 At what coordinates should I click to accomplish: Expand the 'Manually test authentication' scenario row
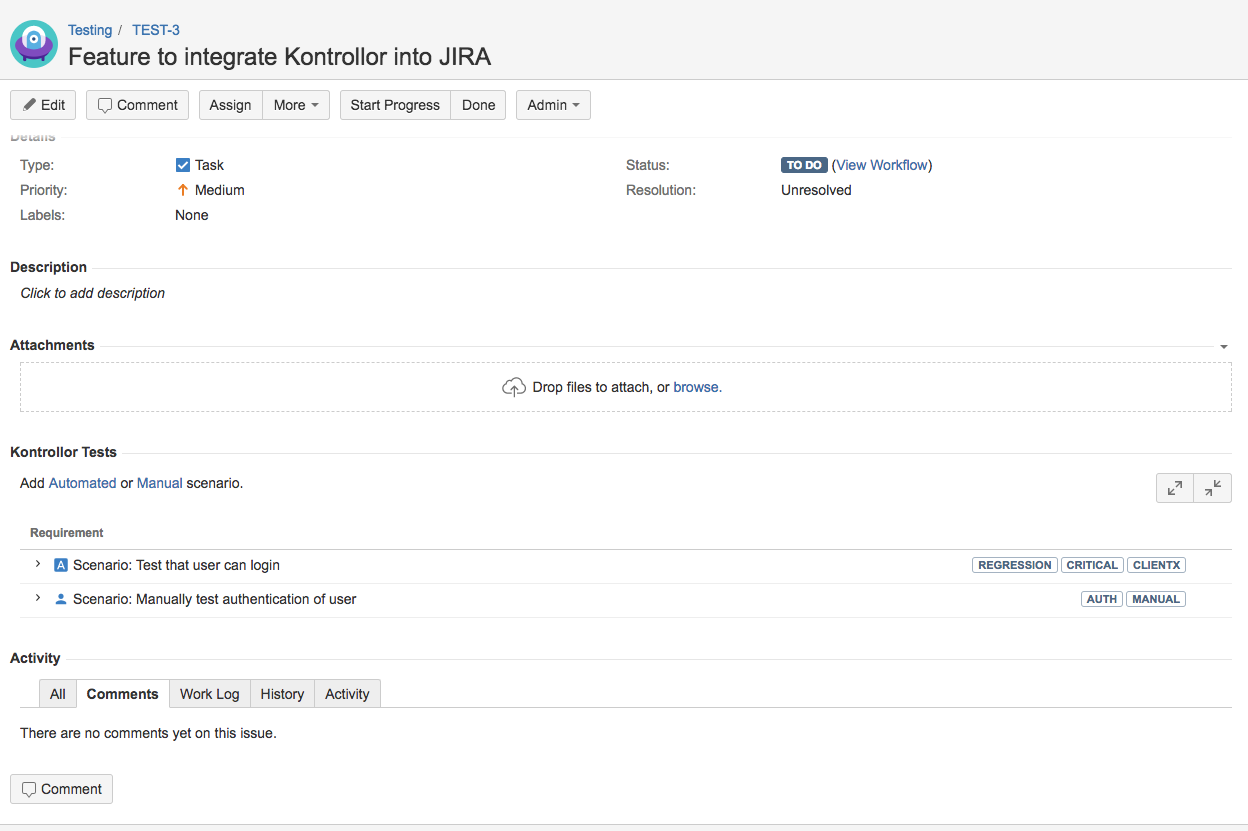click(38, 598)
